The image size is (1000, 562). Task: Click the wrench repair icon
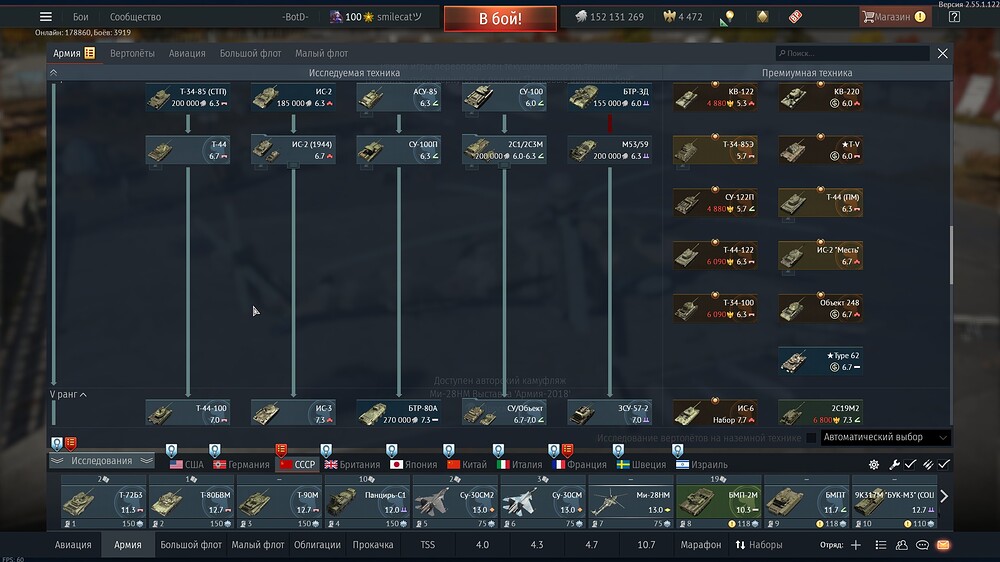point(894,464)
